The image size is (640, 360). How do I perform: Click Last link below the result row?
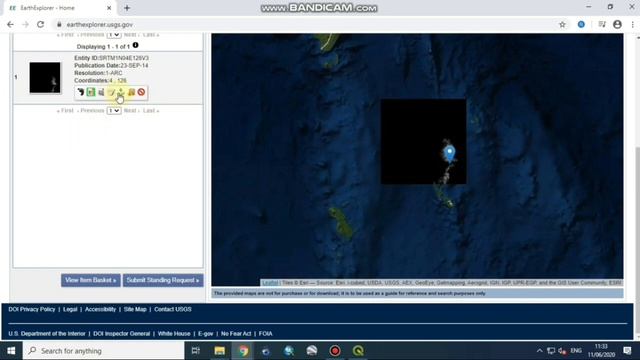point(151,111)
